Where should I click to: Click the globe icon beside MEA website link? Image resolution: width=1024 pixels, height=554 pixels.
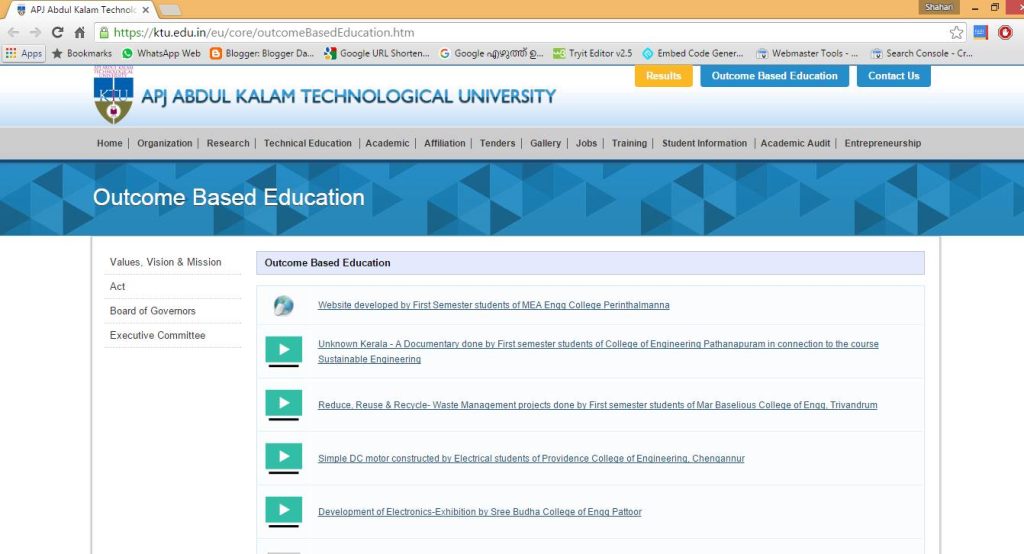283,305
